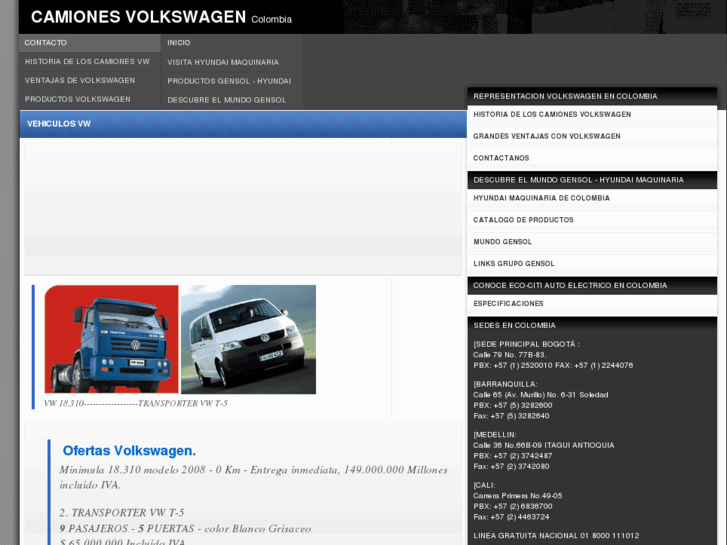Viewport: 727px width, 545px height.
Task: Open the CONTACTO menu item
Action: tap(89, 43)
